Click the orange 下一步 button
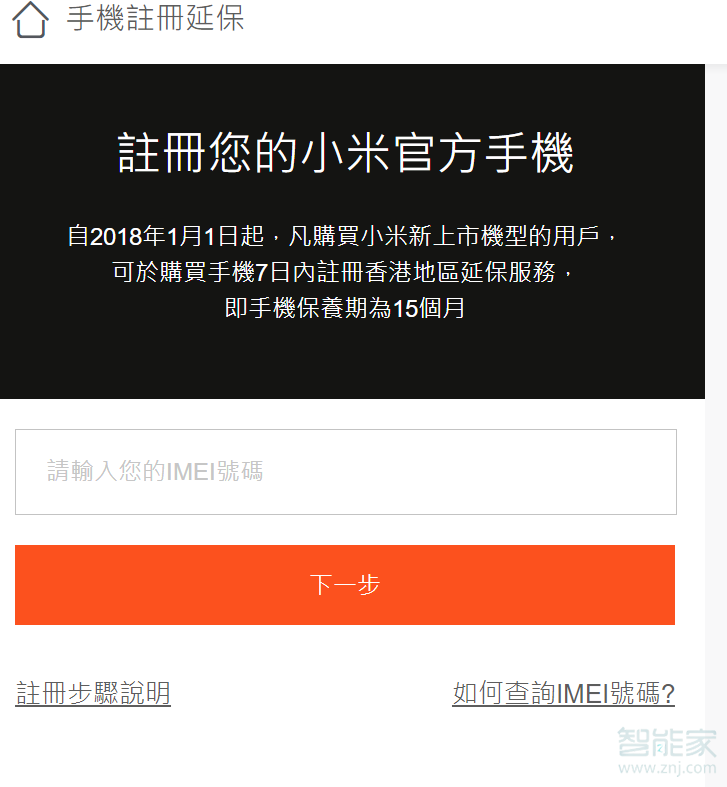The image size is (727, 787). pyautogui.click(x=345, y=585)
